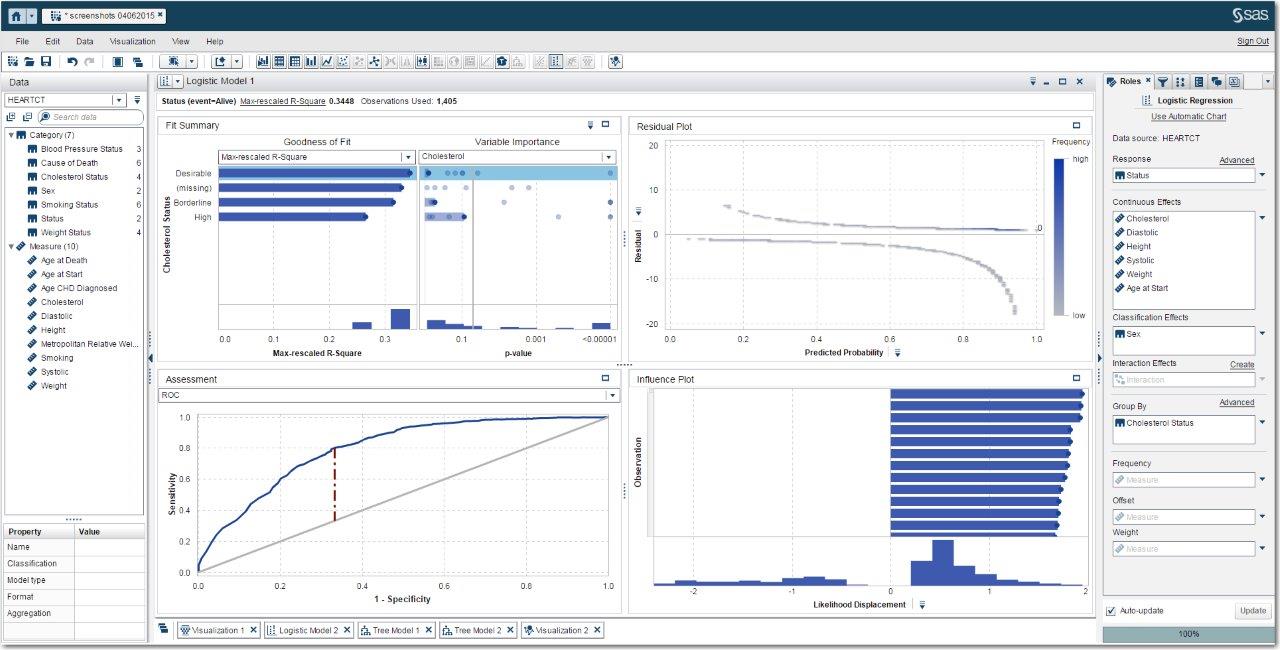1280x650 pixels.
Task: Open the Max-rescaled R-Square fit dropdown
Action: point(407,157)
